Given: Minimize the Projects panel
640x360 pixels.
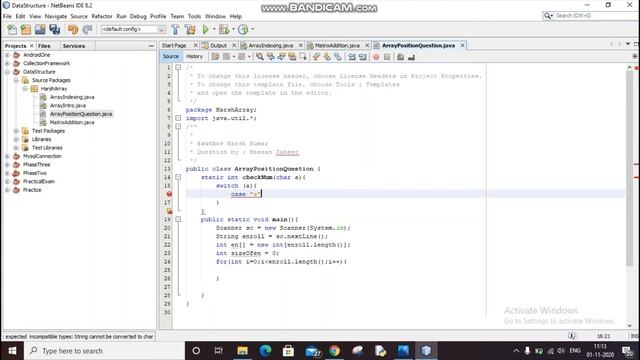Looking at the screenshot, I should [151, 46].
